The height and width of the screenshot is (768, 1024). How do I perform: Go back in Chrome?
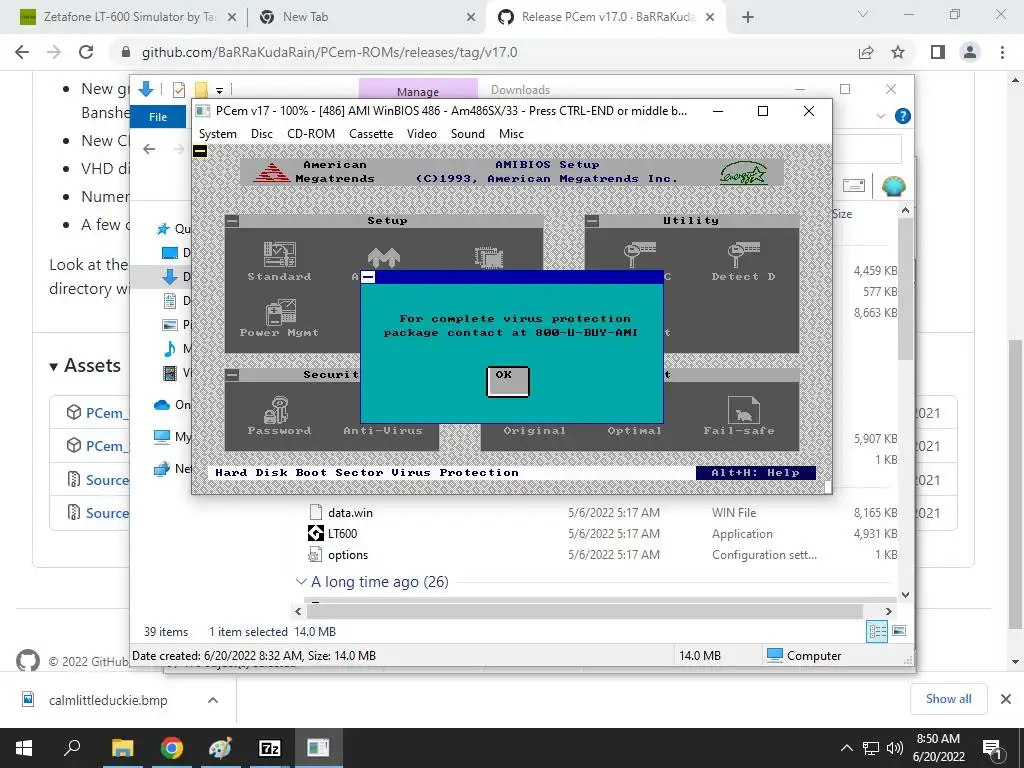pyautogui.click(x=22, y=52)
